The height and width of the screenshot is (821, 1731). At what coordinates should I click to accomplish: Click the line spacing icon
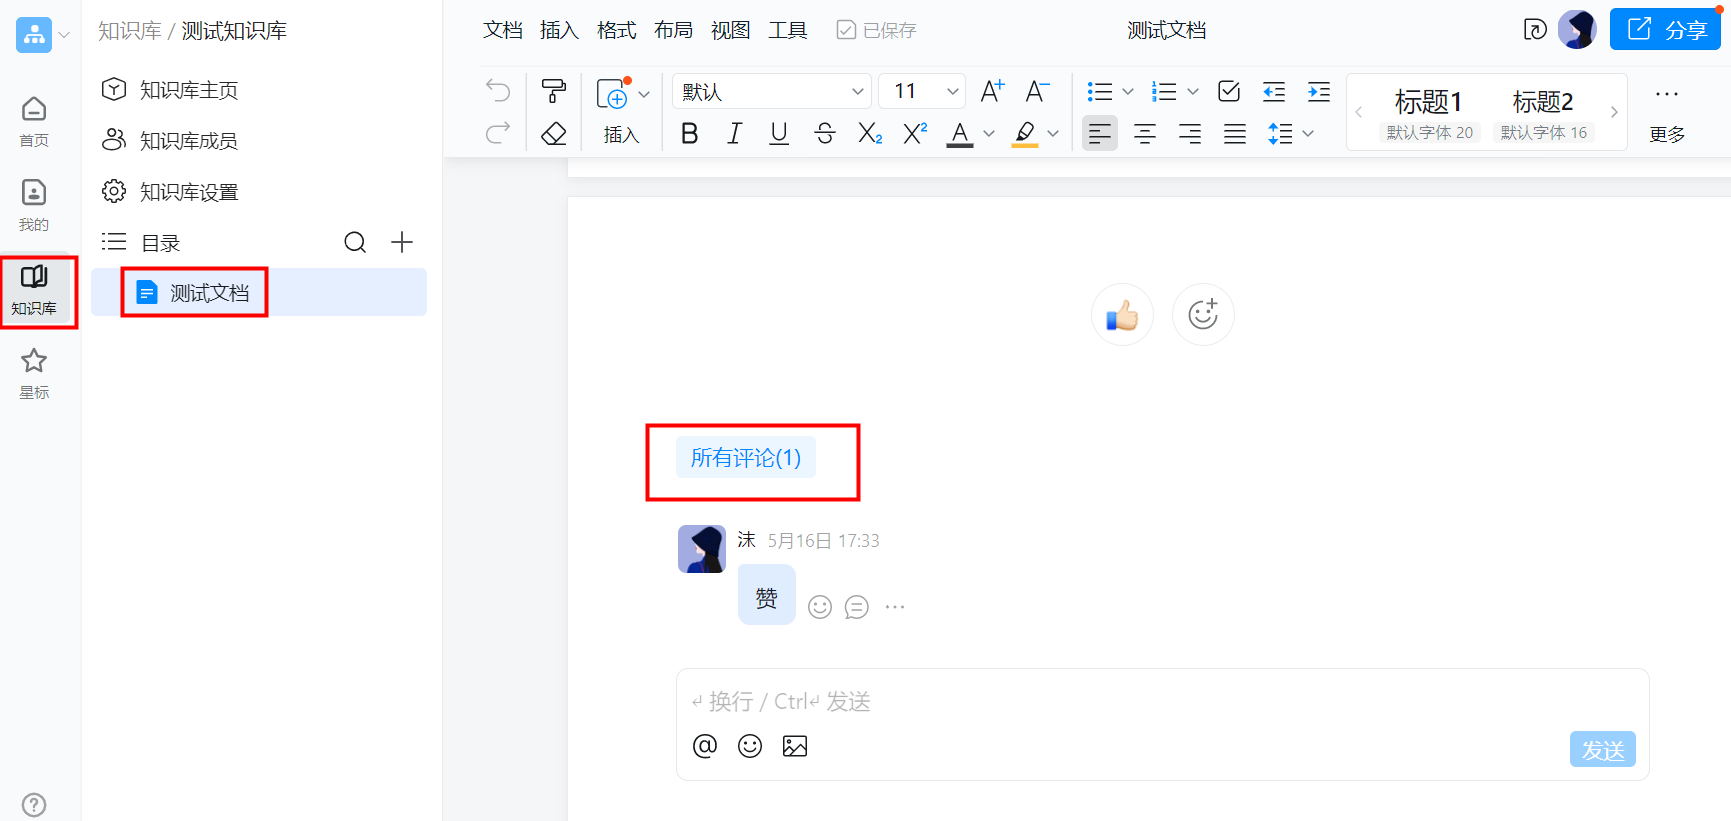(x=1280, y=133)
